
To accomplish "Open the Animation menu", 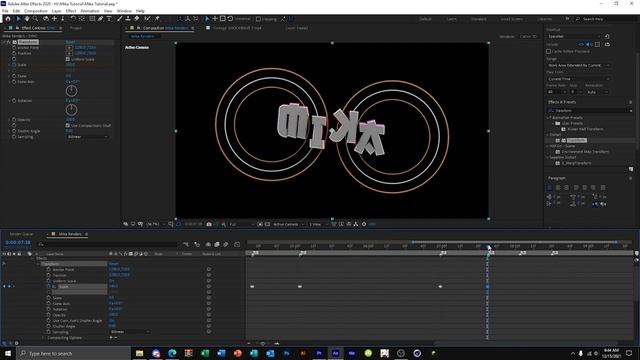I will [x=90, y=11].
